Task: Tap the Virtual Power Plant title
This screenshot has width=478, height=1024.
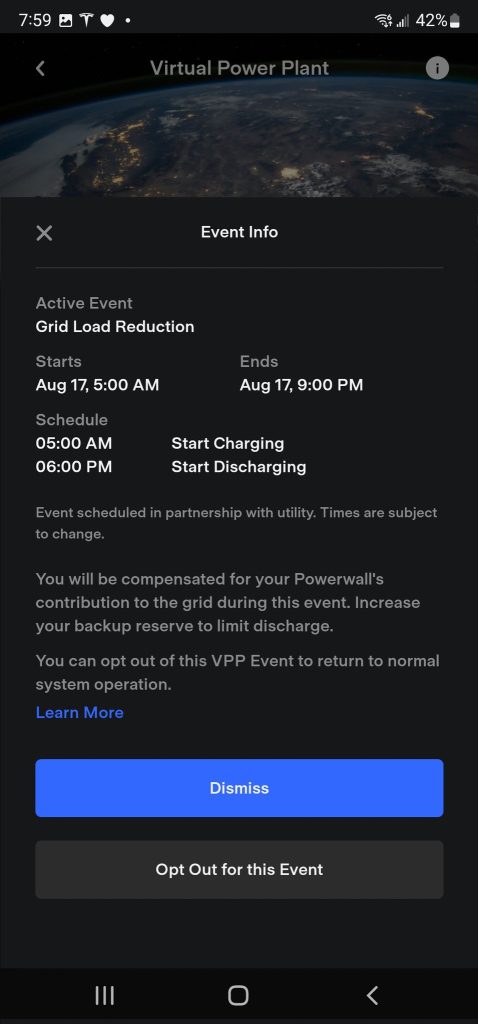Action: [x=240, y=68]
